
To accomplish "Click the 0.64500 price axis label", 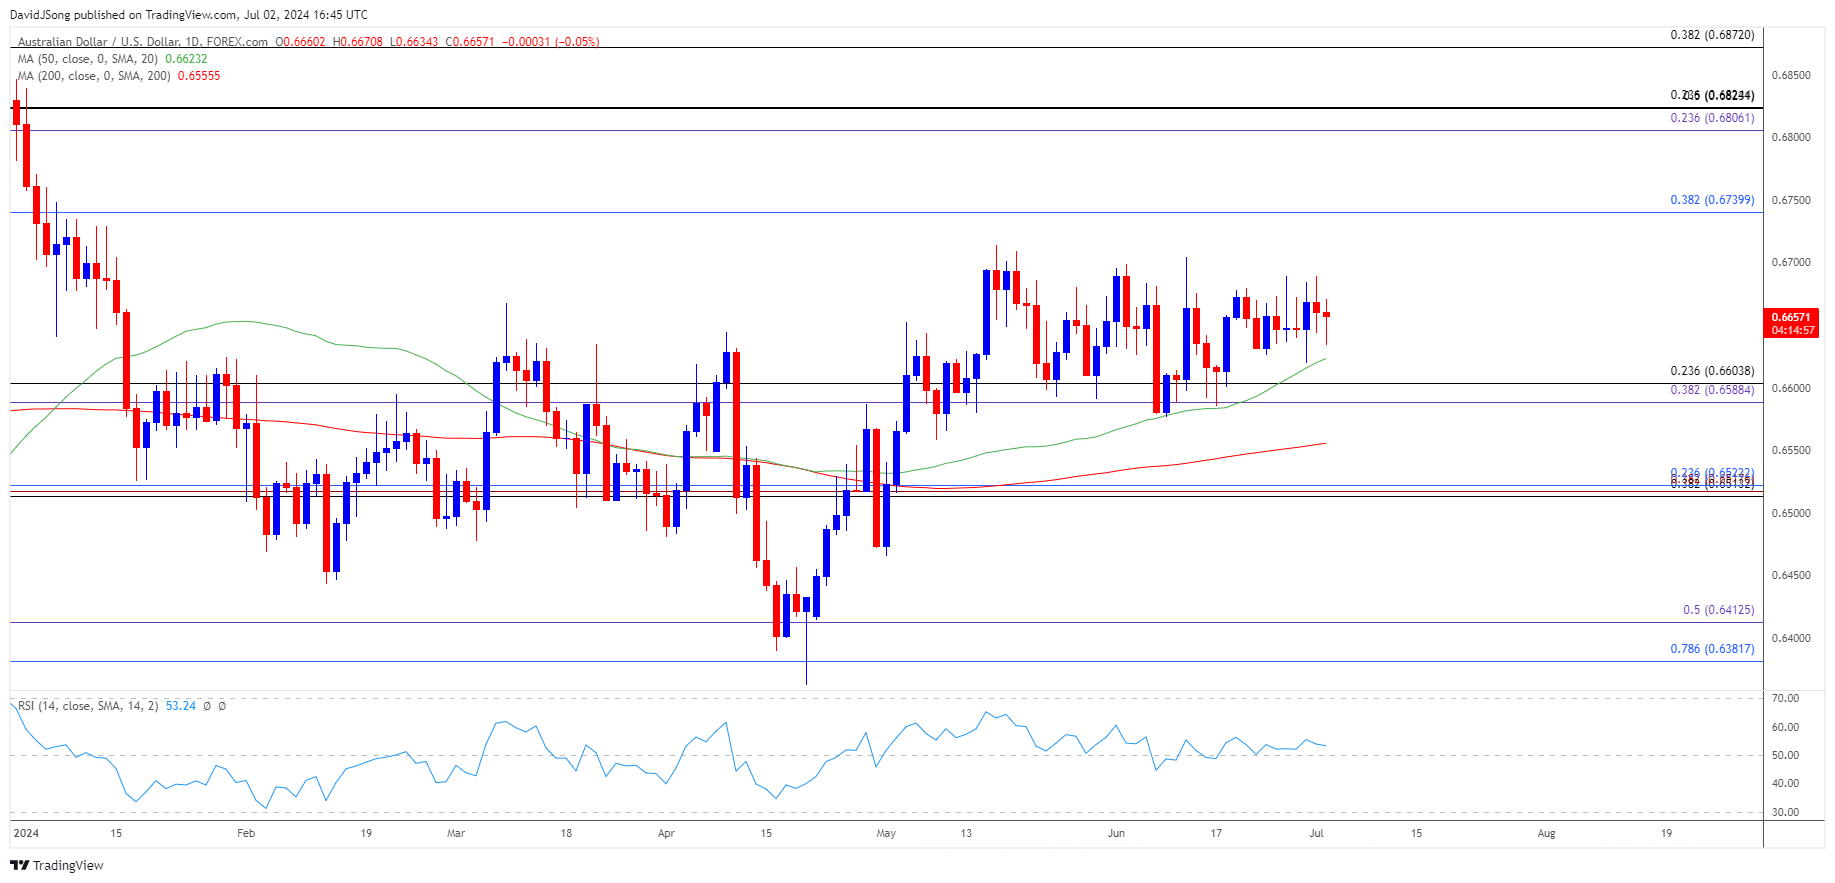I will [x=1791, y=576].
